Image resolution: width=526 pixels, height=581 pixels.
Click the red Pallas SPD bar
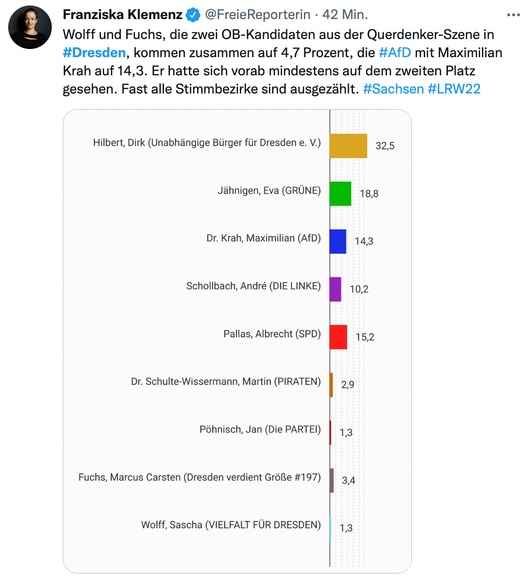pos(339,337)
